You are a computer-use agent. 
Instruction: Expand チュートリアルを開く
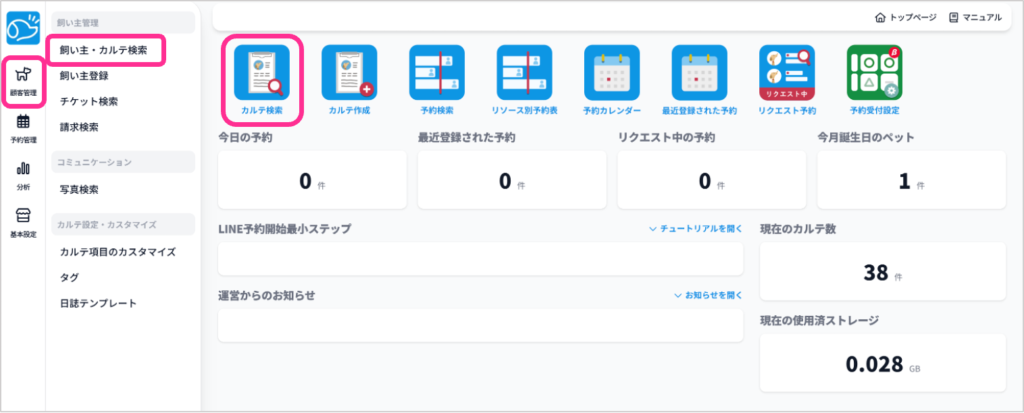tap(695, 229)
